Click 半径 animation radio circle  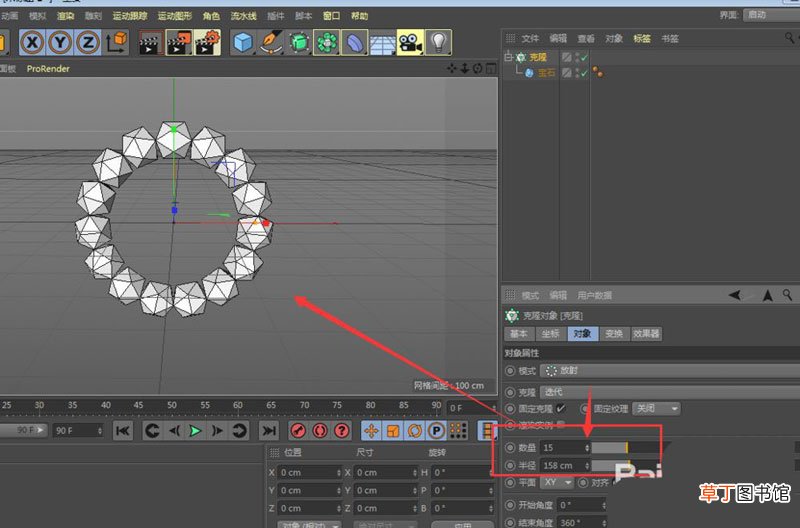tap(510, 465)
